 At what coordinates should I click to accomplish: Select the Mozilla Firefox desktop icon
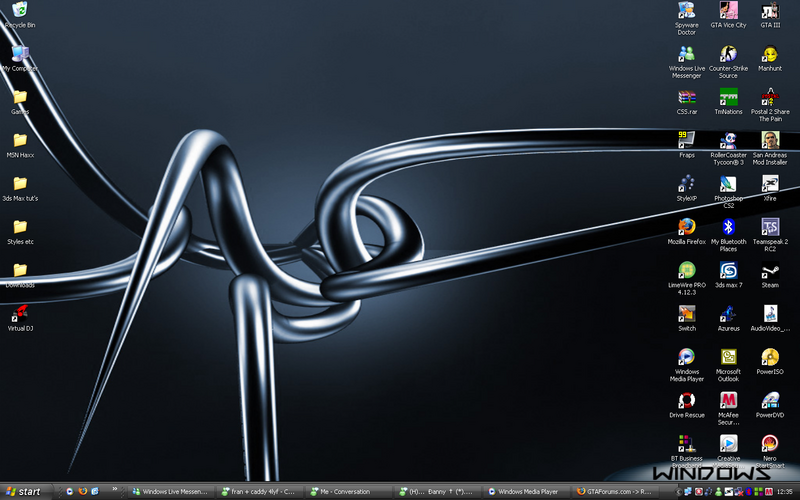[686, 227]
